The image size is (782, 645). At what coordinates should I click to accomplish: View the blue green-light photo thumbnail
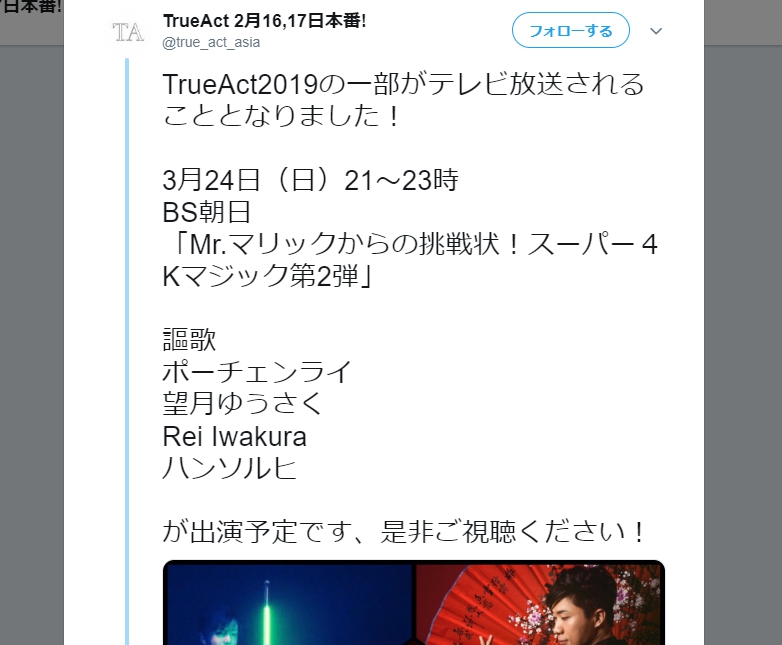coord(288,603)
